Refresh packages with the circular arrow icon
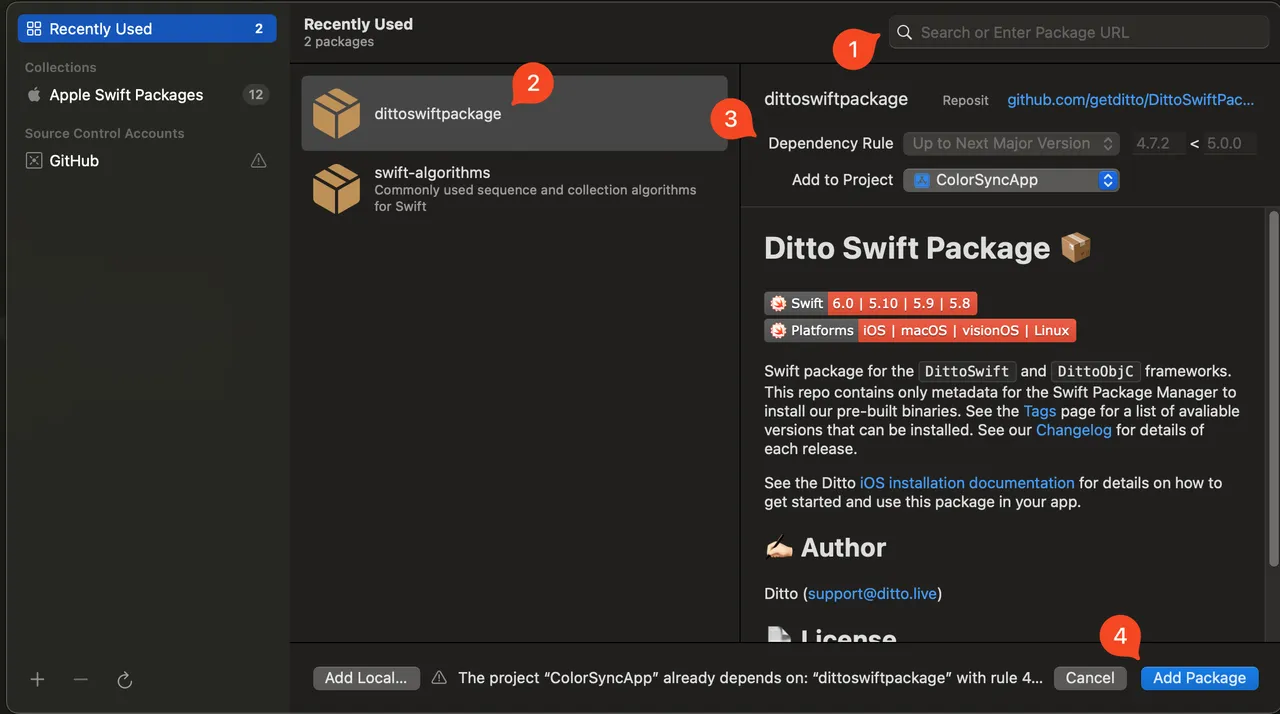Image resolution: width=1280 pixels, height=714 pixels. [x=125, y=680]
